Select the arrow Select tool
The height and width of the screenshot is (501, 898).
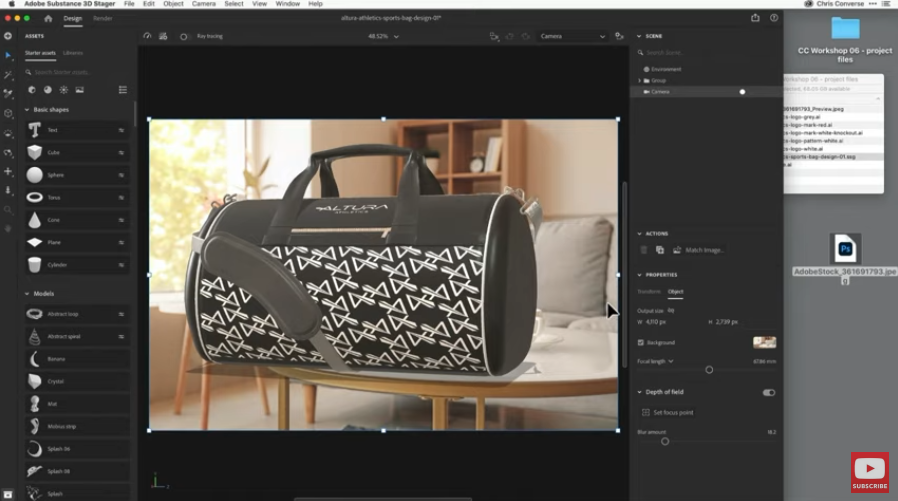click(x=8, y=56)
